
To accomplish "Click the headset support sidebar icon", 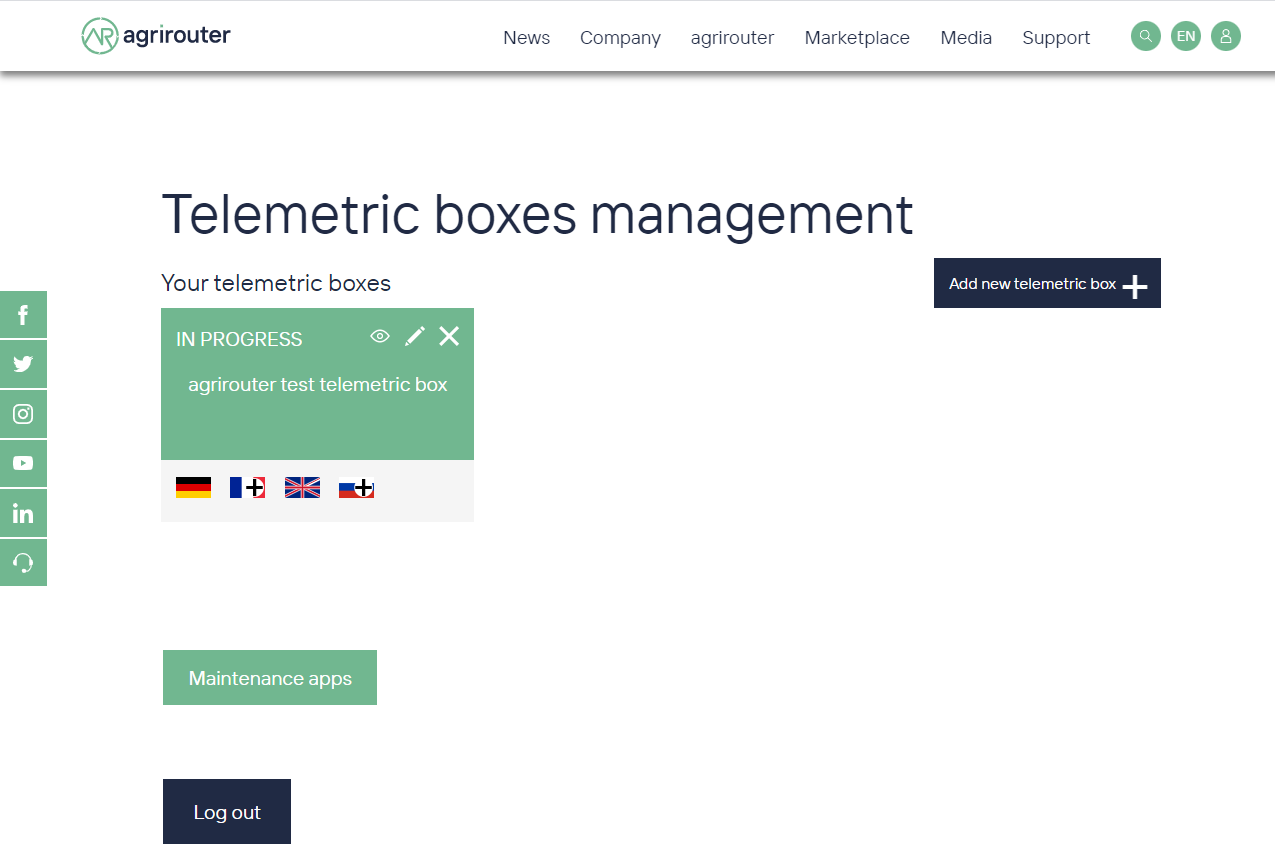I will click(23, 563).
